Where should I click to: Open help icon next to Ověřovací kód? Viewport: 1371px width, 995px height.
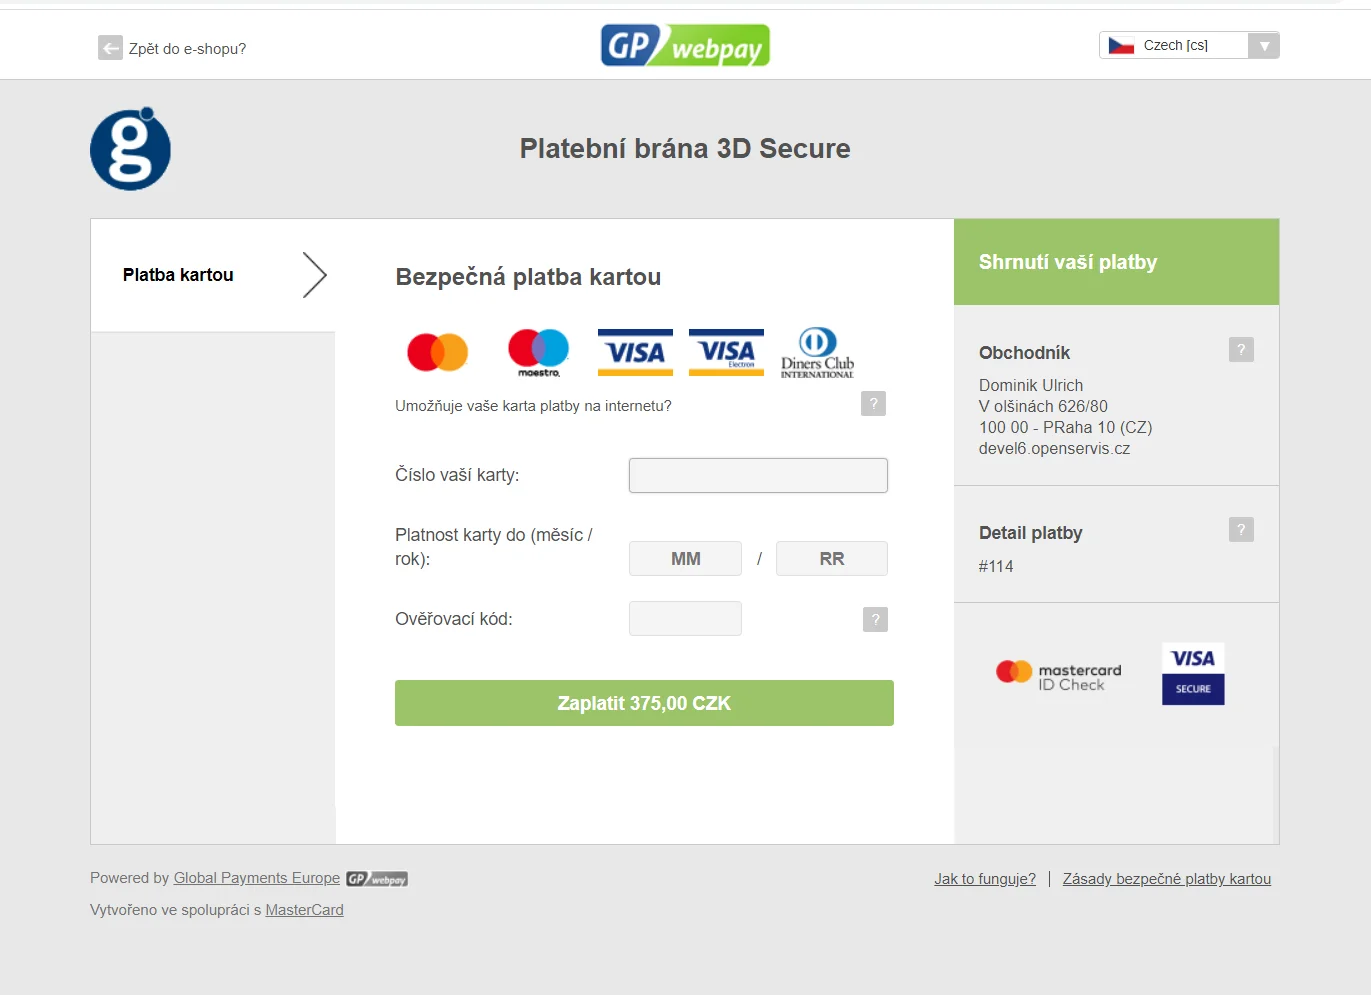[875, 620]
